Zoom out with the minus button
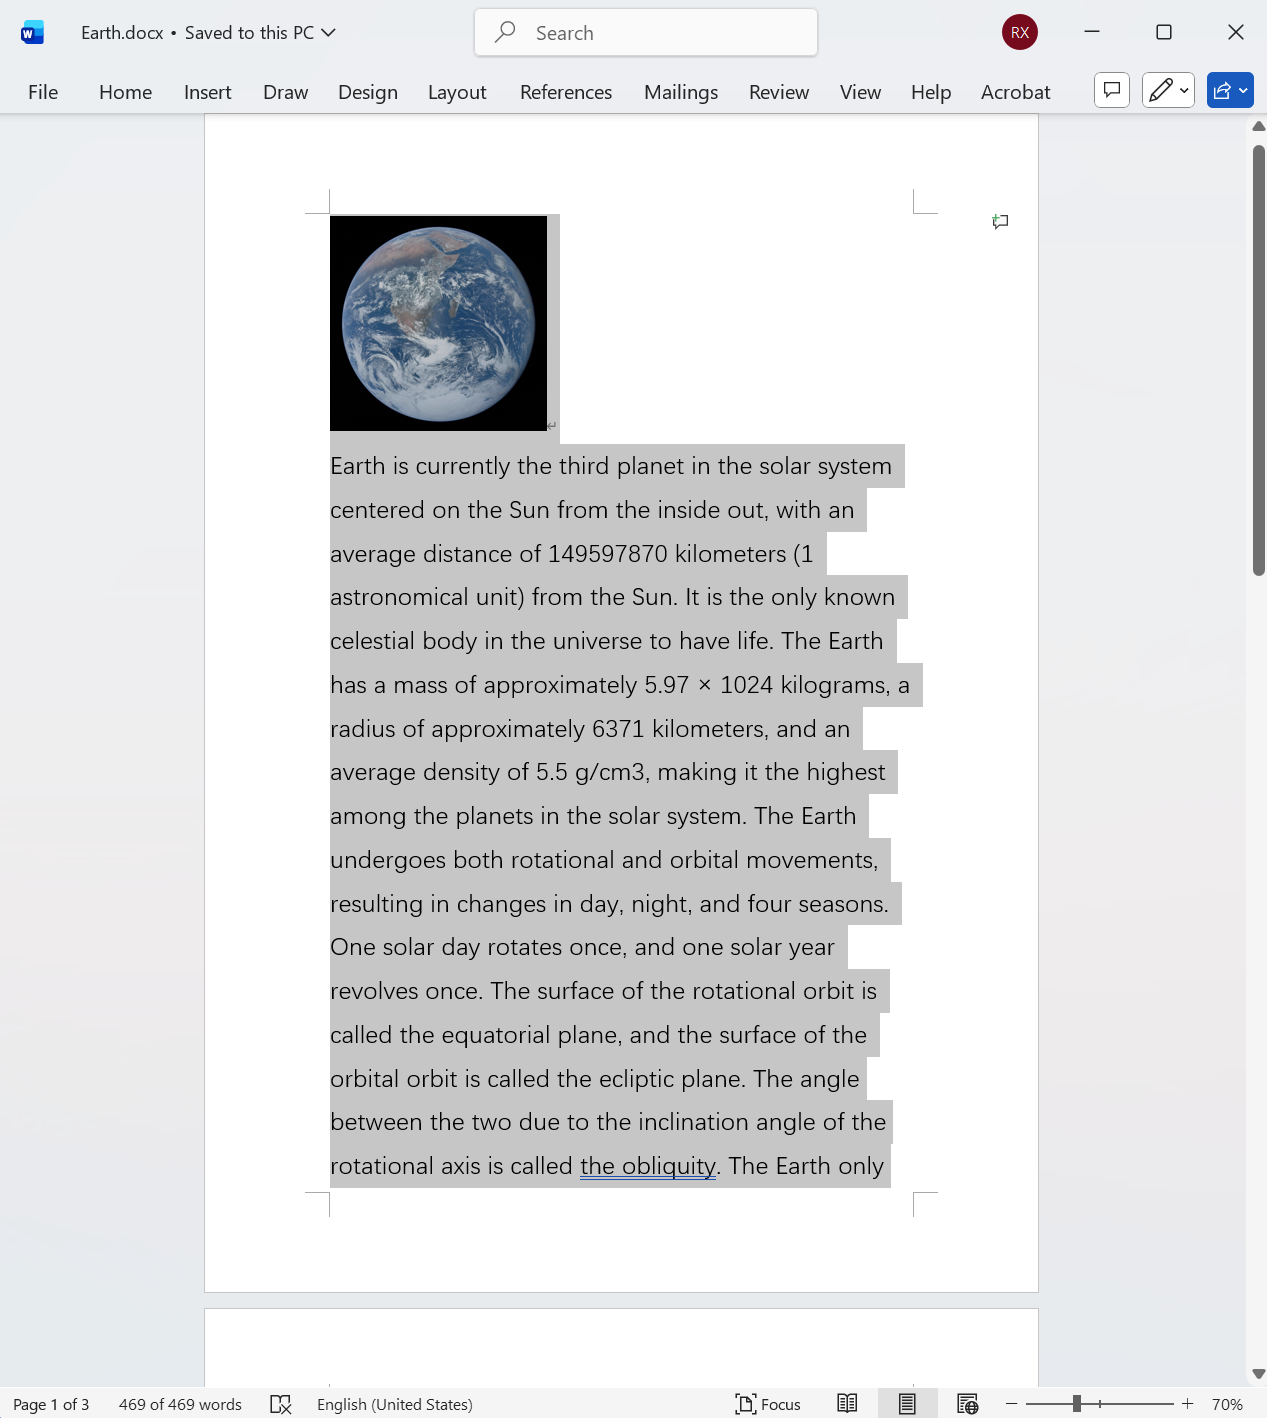This screenshot has width=1267, height=1418. click(1010, 1404)
